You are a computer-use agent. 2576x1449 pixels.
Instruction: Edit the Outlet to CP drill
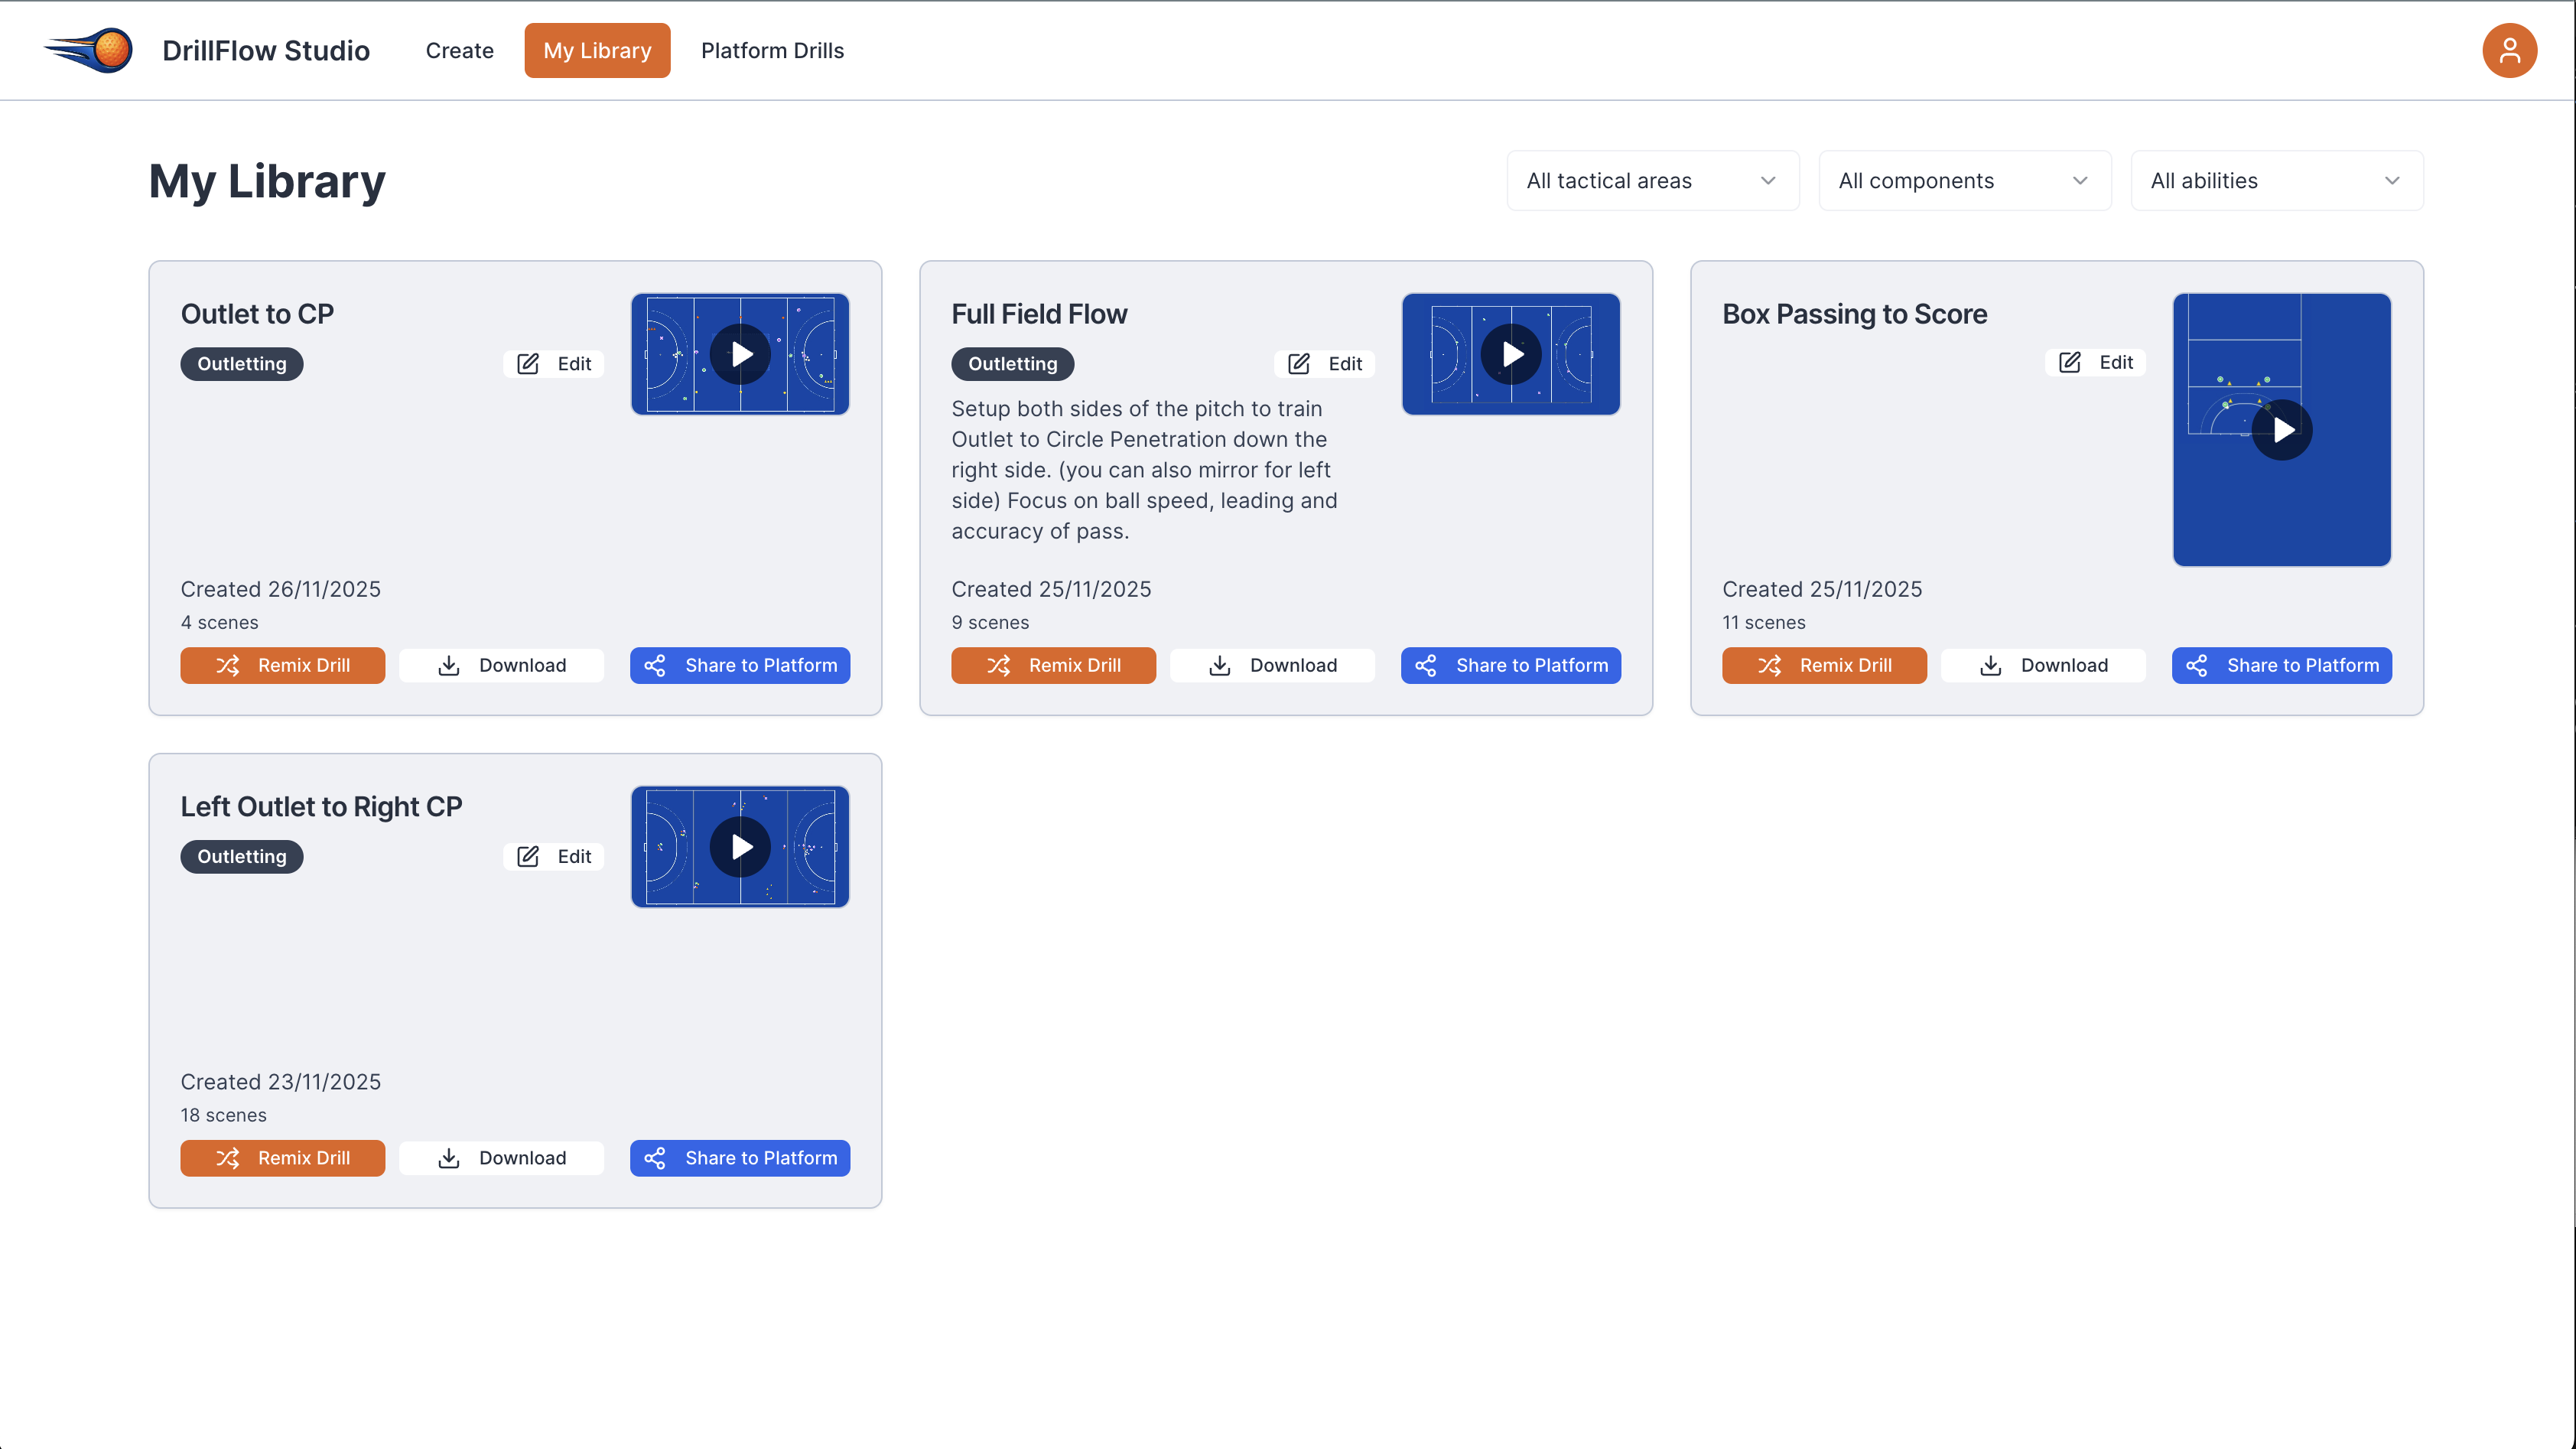553,364
